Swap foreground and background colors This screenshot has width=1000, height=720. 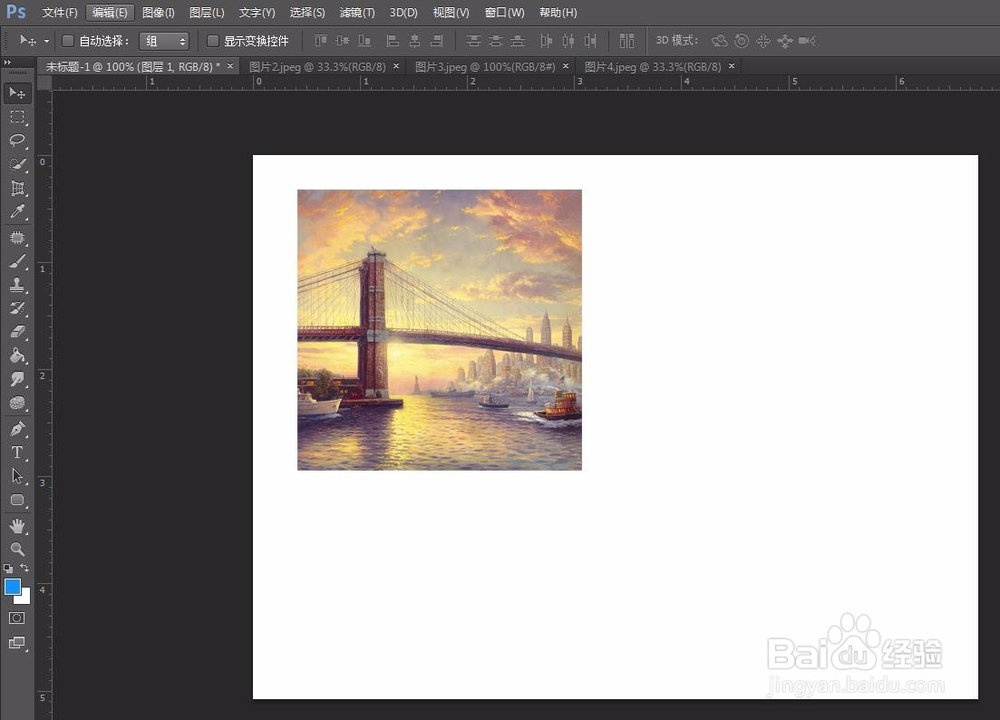pos(24,568)
